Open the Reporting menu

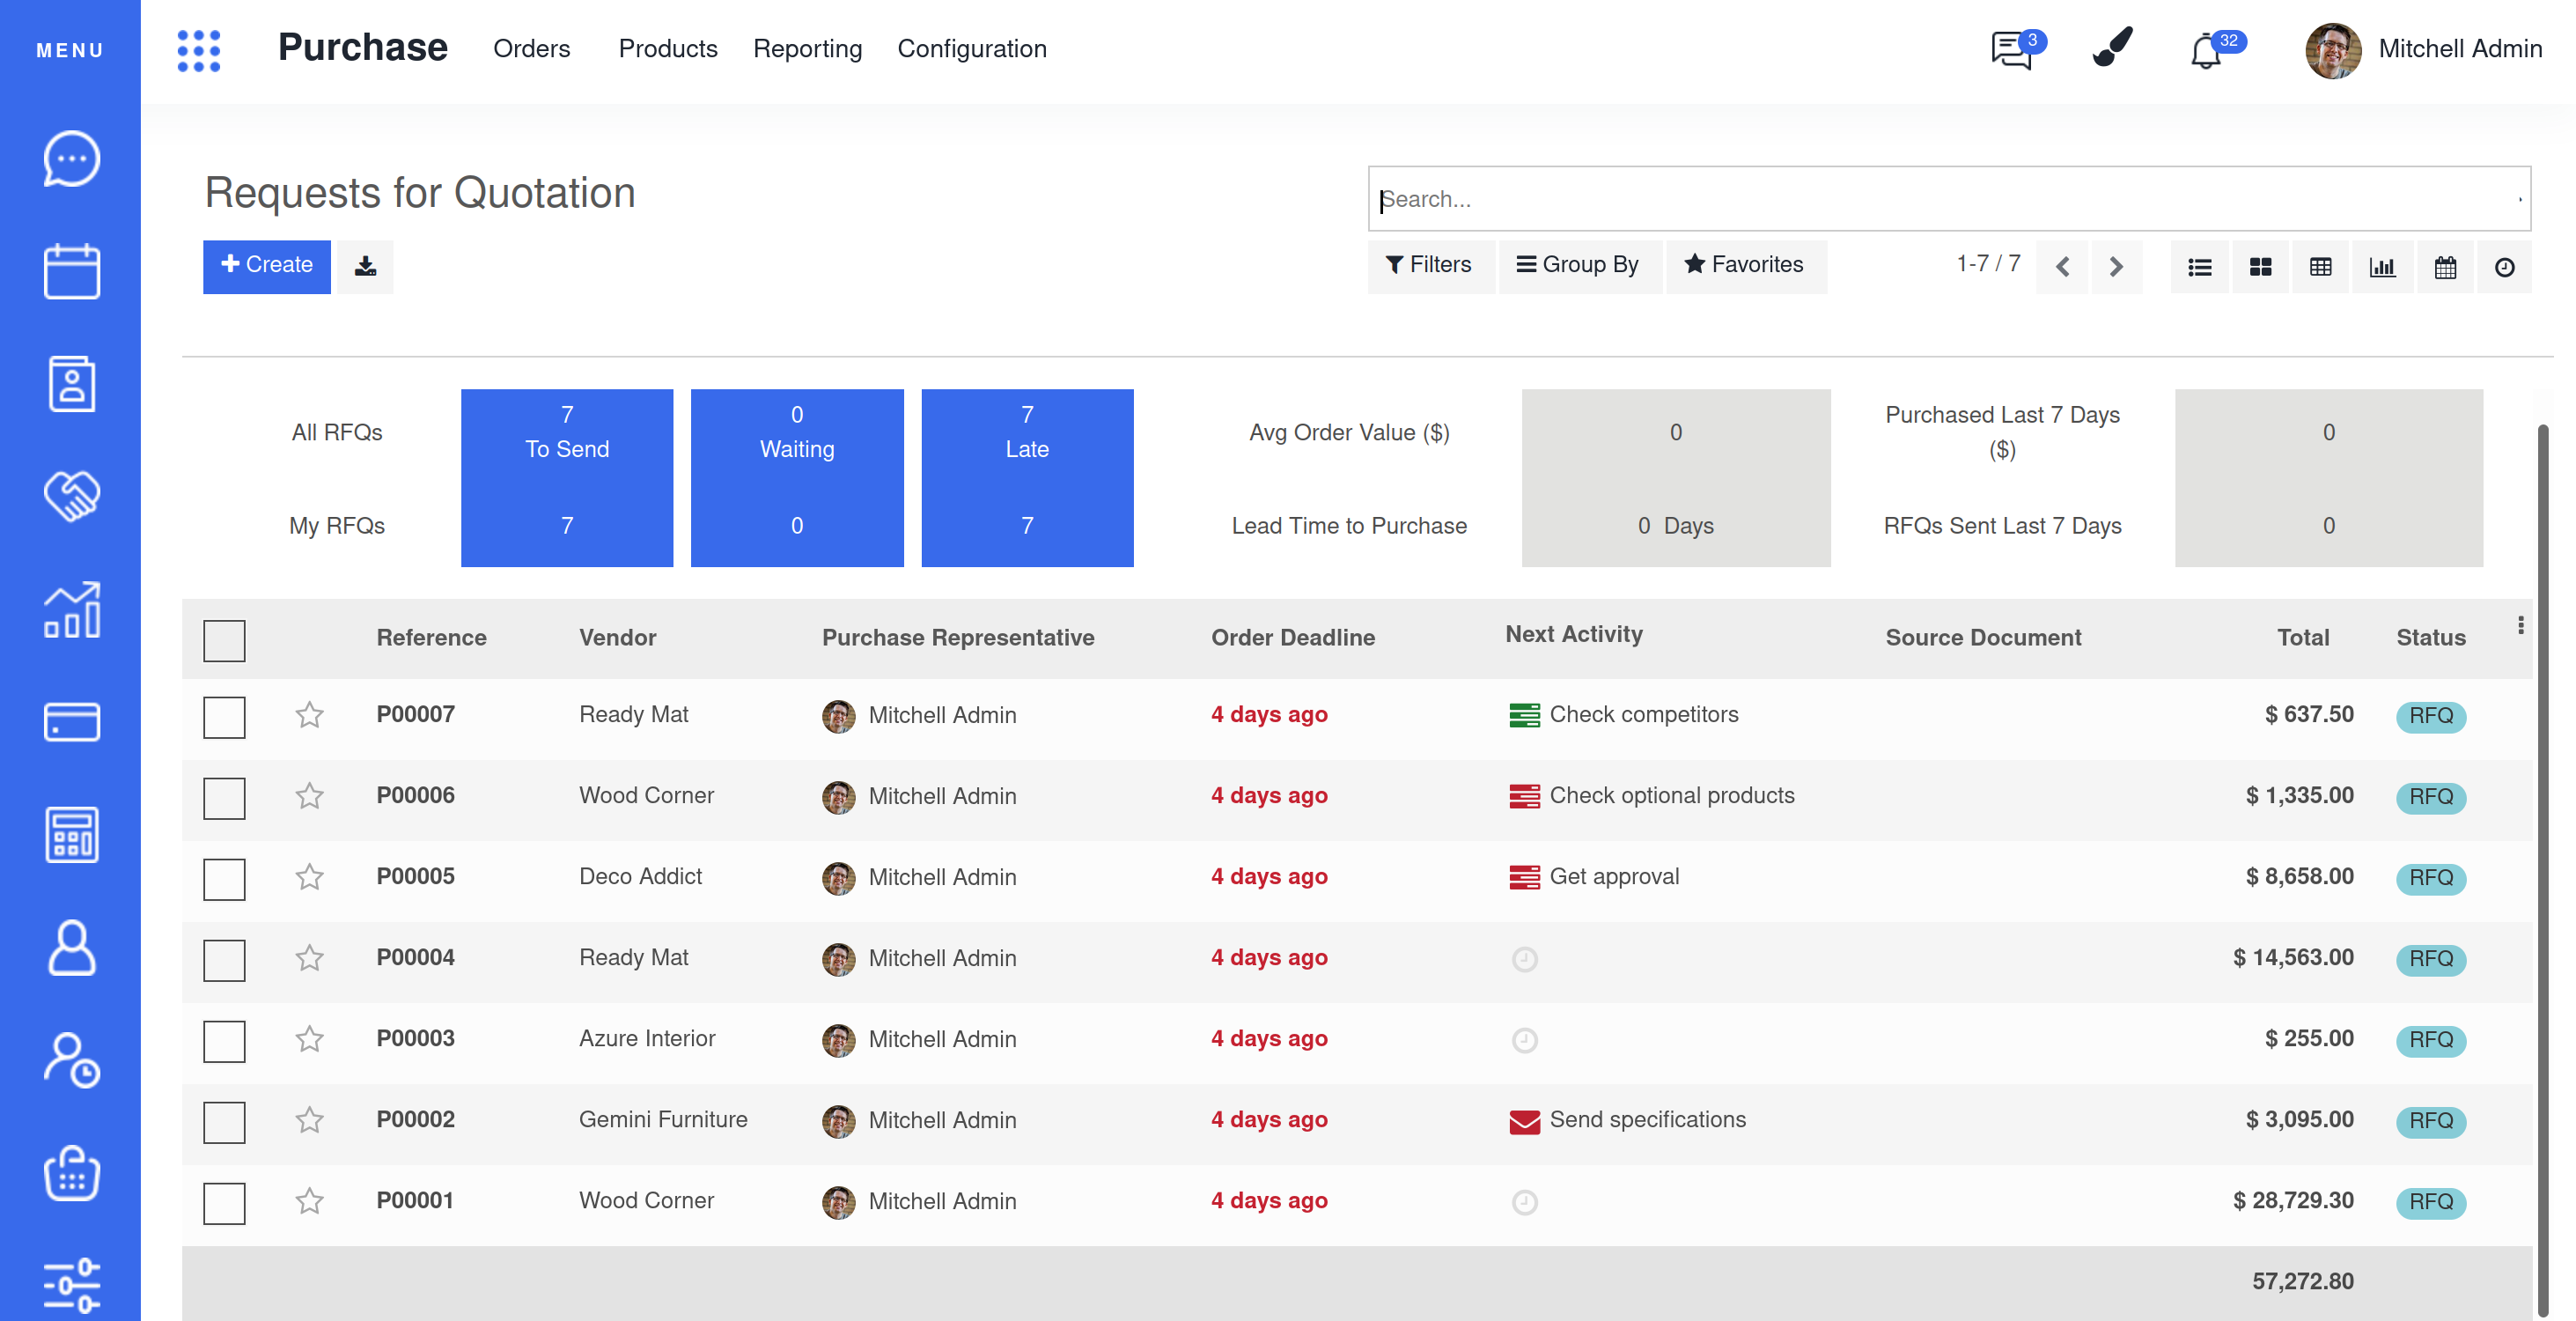click(807, 49)
